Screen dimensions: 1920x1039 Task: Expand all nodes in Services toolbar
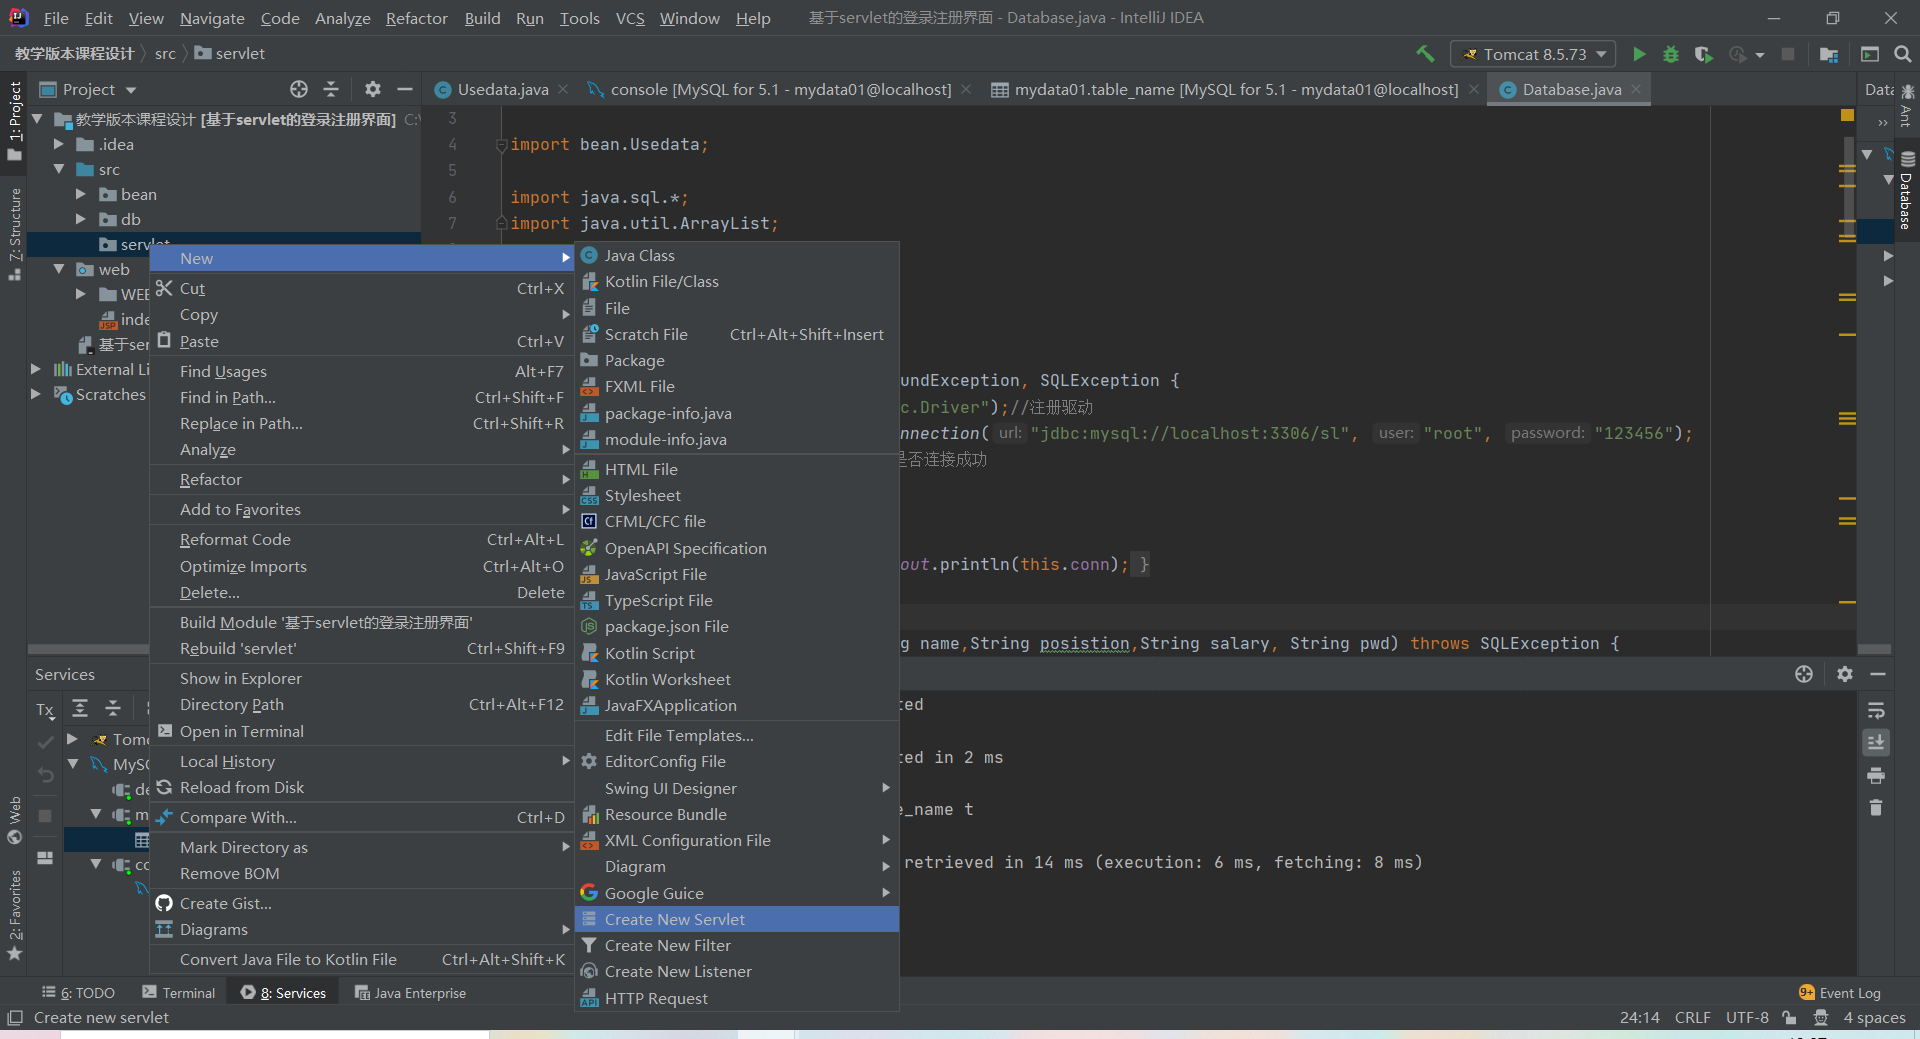(81, 709)
